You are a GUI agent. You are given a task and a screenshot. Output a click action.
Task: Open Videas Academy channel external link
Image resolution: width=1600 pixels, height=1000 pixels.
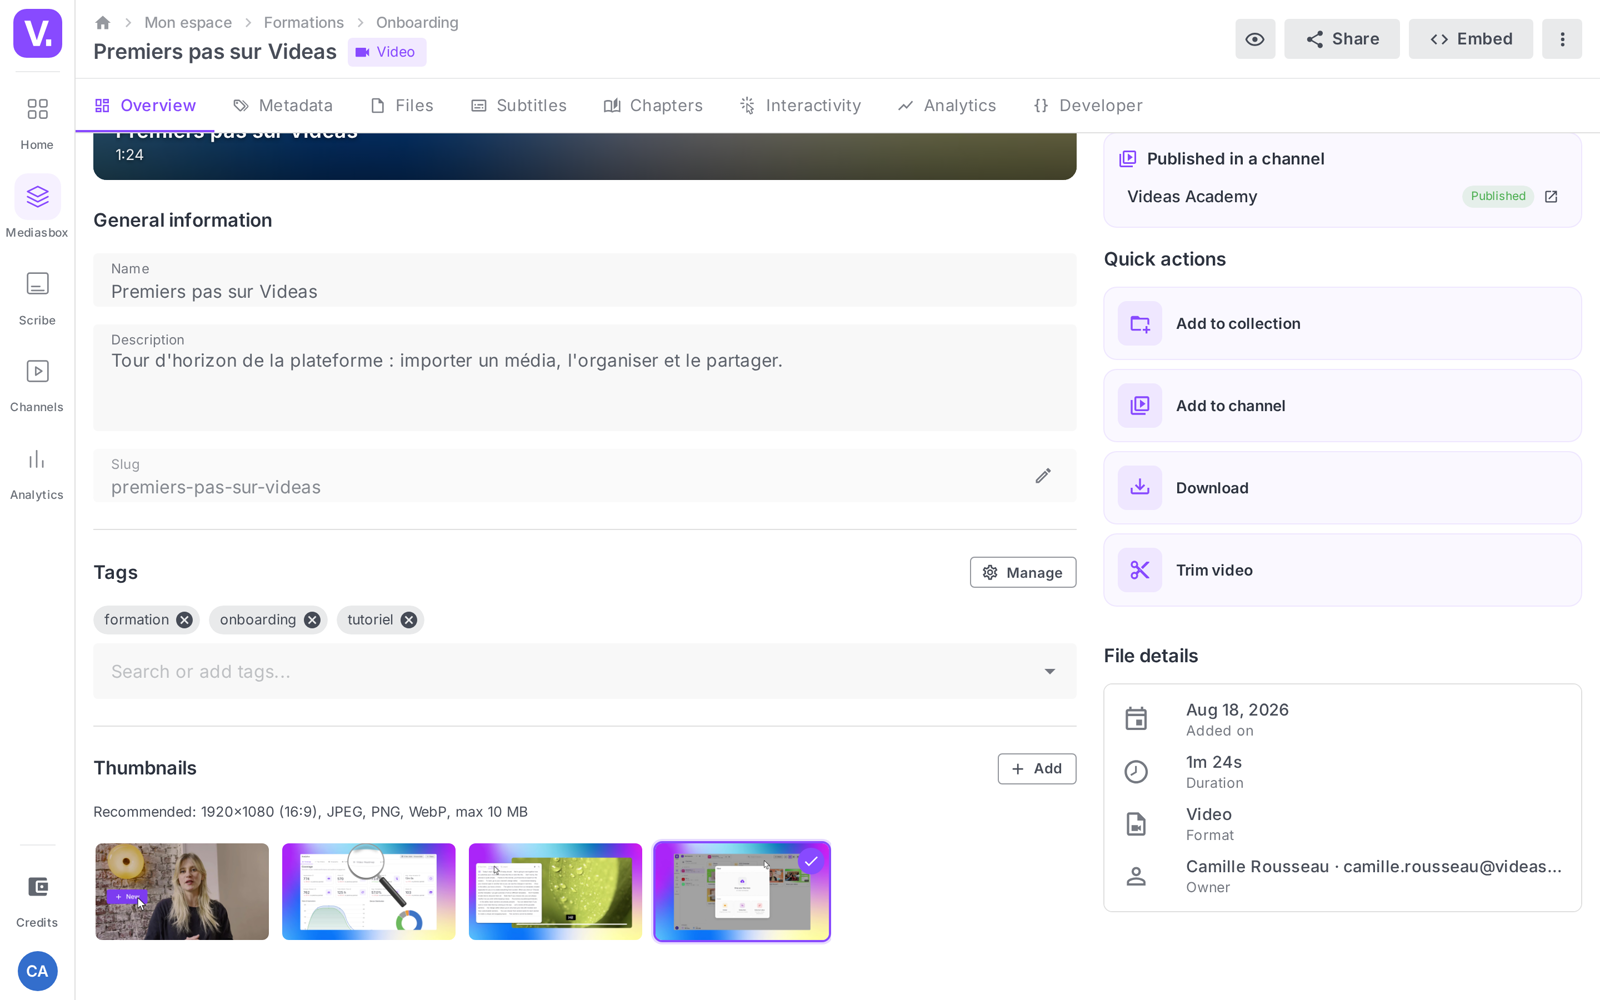(x=1551, y=196)
